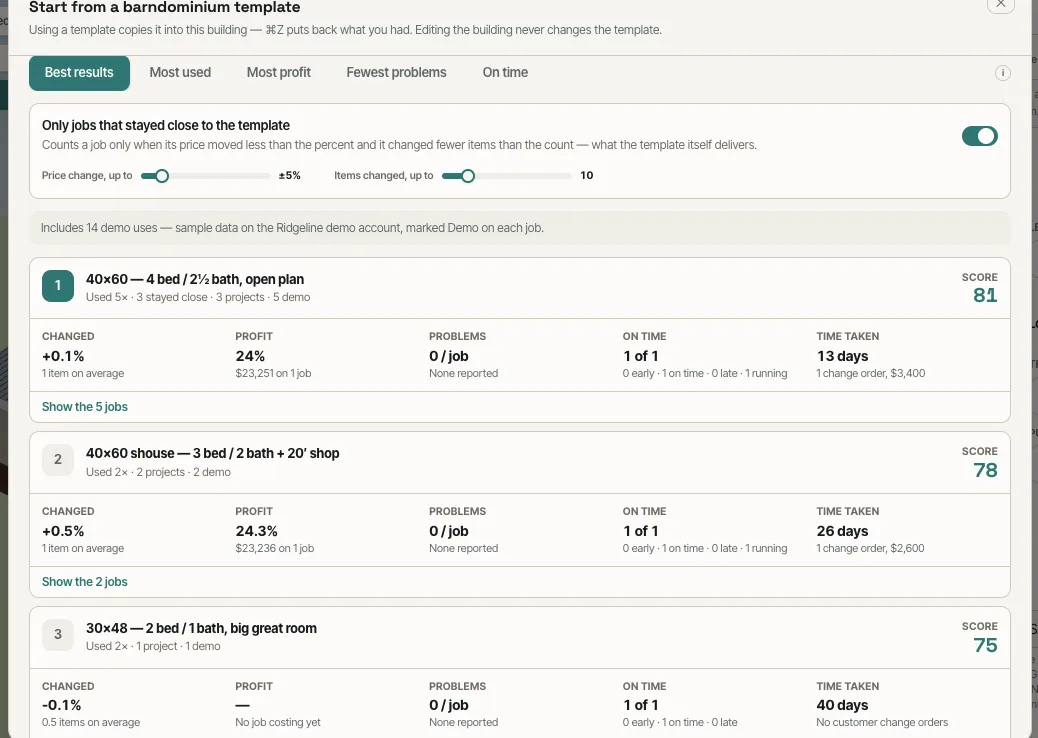Click the 40 days time taken value
Screen dimensions: 1038x738
[842, 705]
